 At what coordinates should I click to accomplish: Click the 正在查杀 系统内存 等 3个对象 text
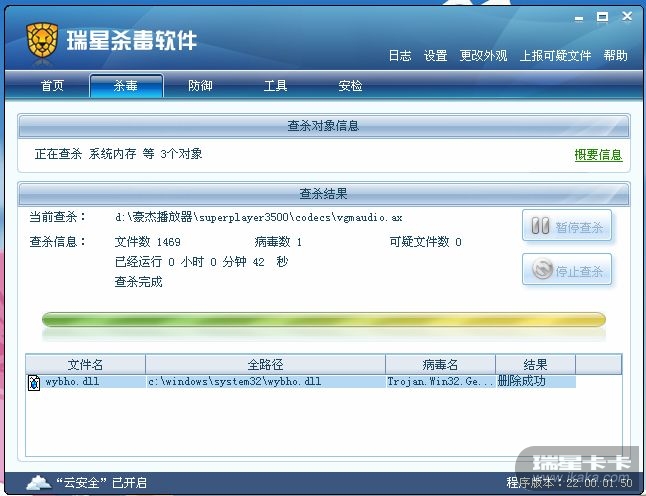[x=118, y=154]
